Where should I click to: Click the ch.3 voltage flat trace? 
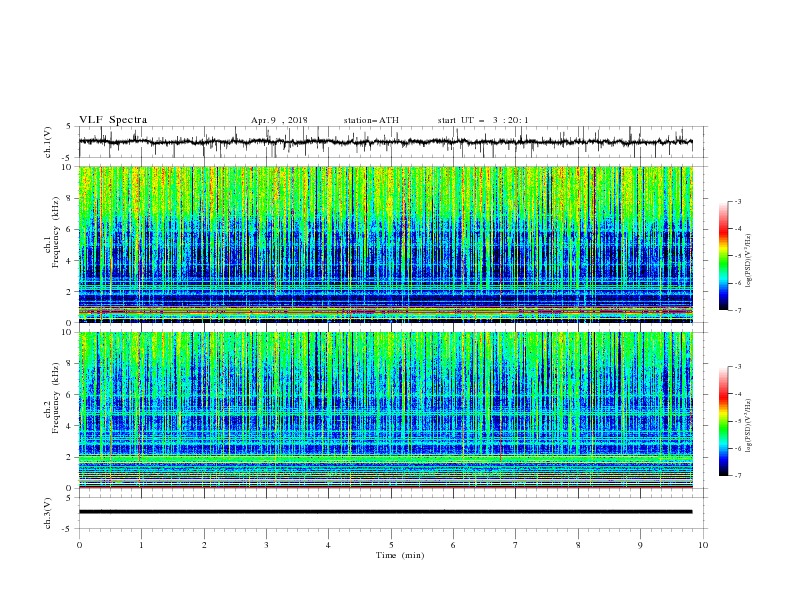[x=385, y=512]
